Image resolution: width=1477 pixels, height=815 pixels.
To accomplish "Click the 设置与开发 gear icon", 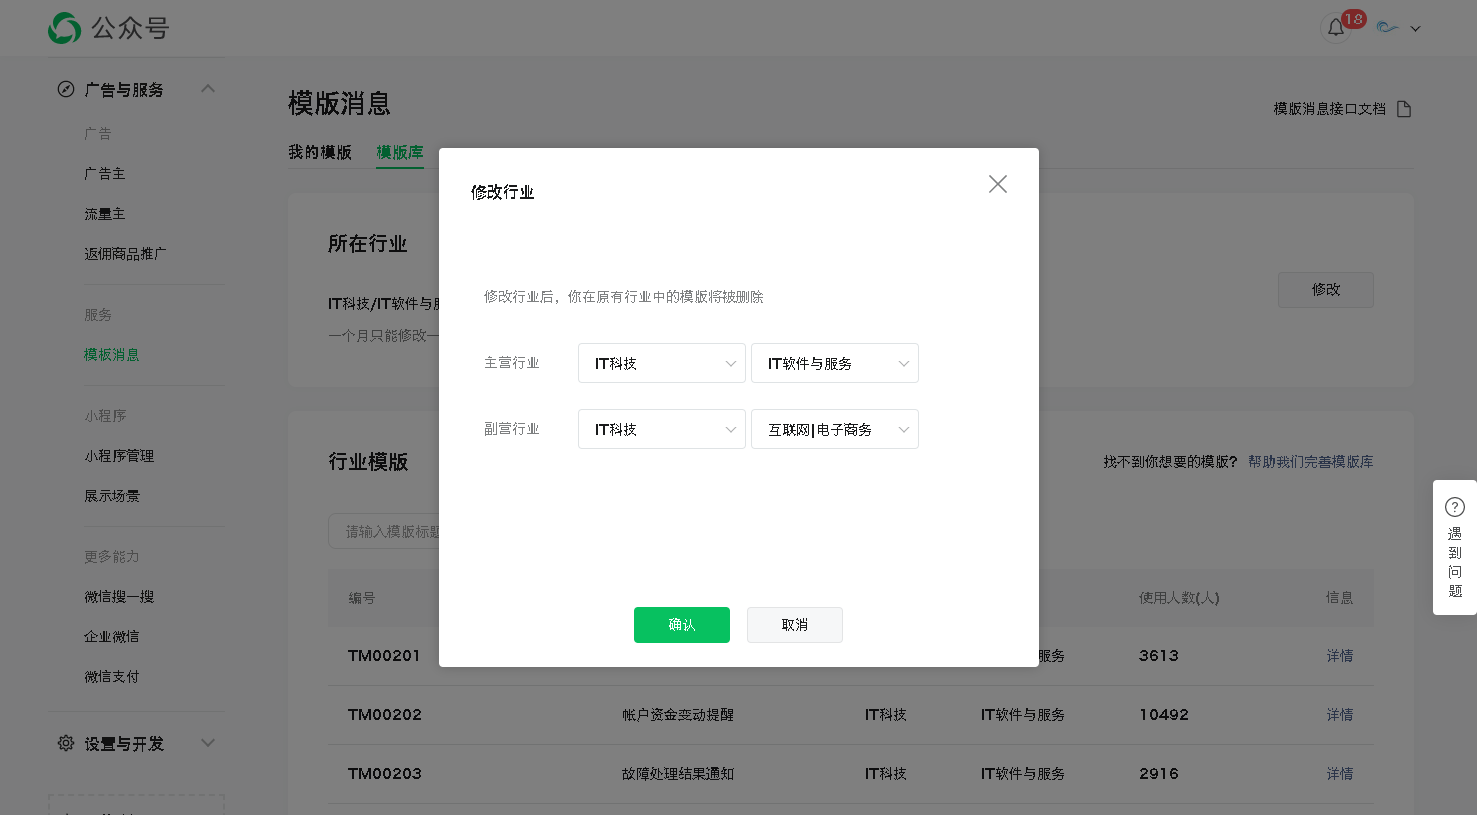I will 66,743.
